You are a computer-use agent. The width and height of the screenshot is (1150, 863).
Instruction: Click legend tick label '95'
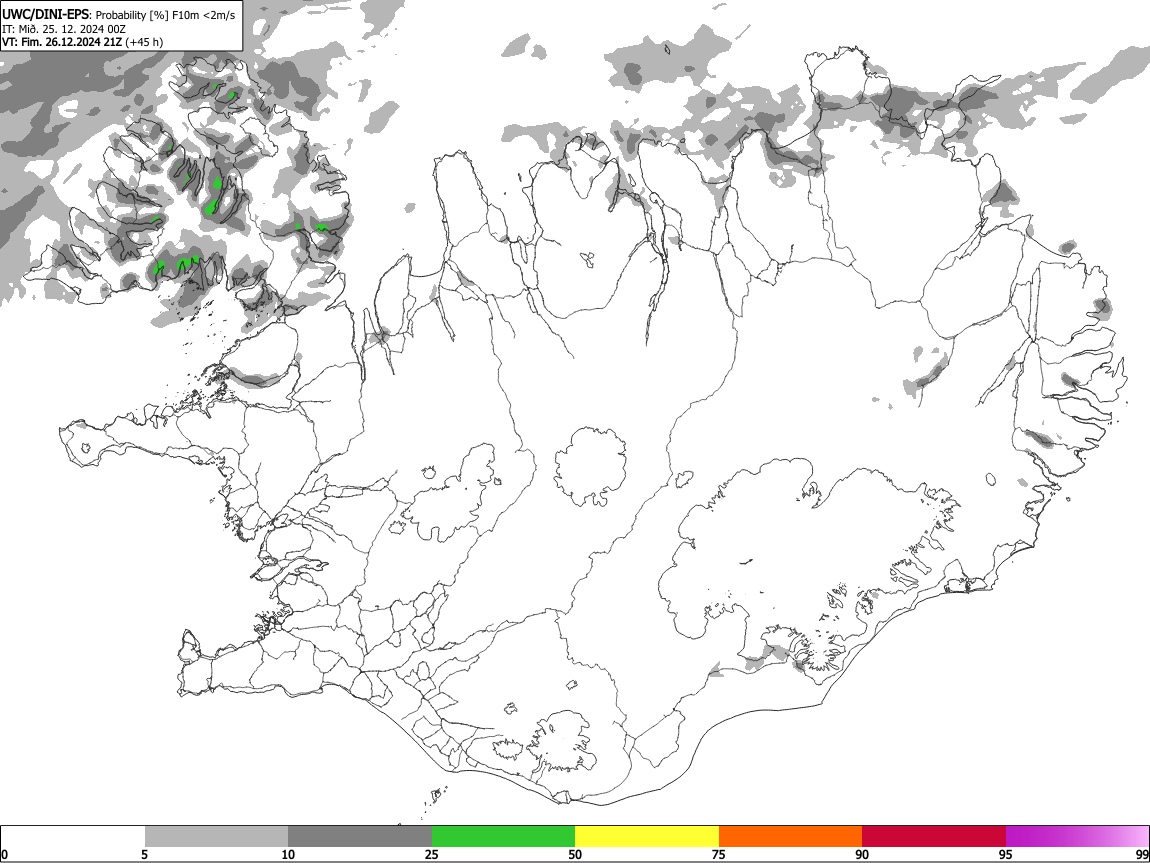tap(1006, 855)
